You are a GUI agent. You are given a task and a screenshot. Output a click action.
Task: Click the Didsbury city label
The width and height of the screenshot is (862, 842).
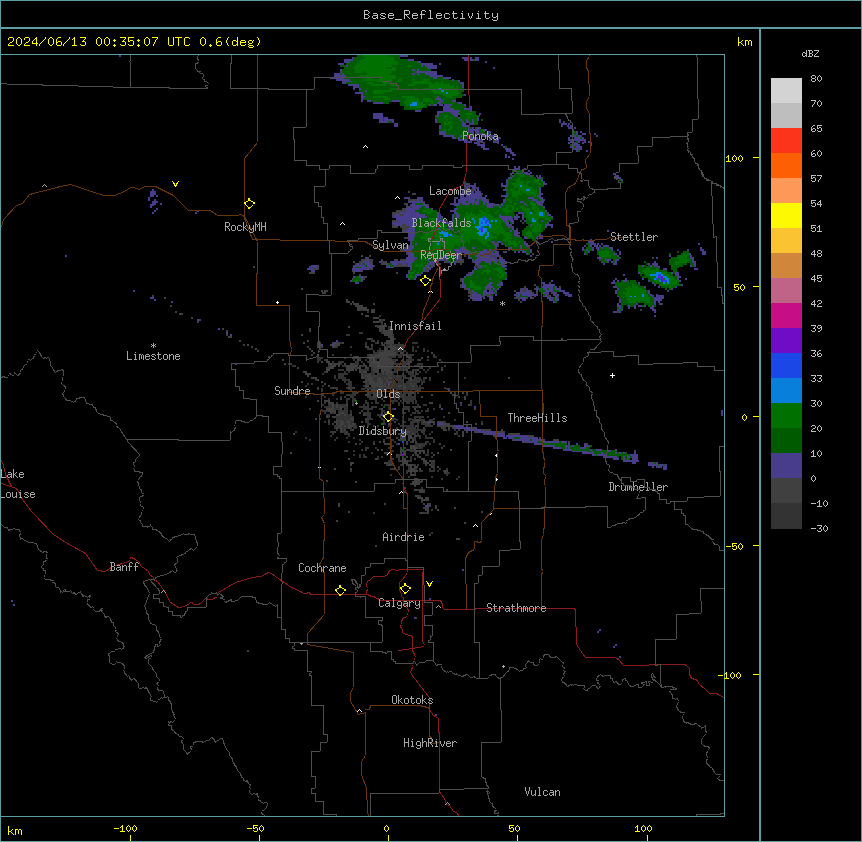(x=383, y=431)
